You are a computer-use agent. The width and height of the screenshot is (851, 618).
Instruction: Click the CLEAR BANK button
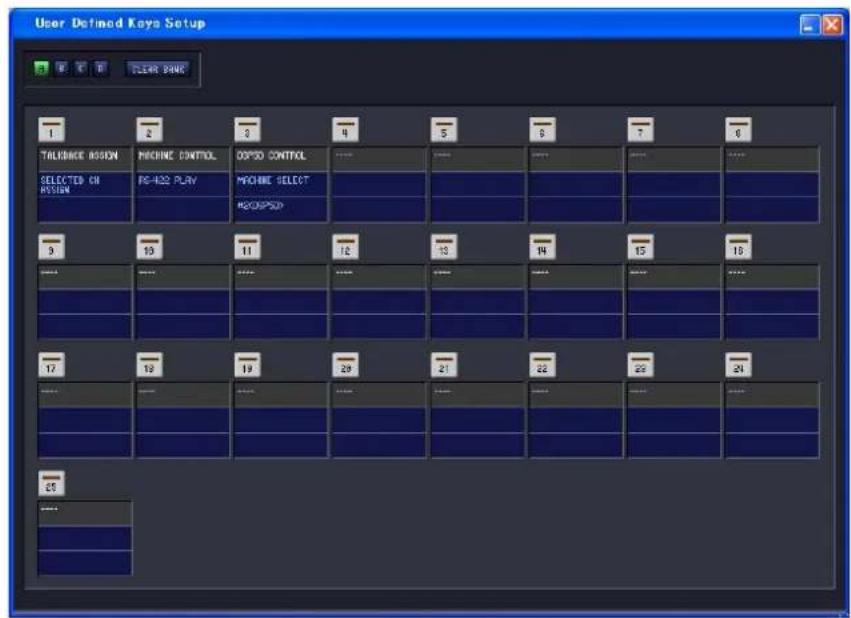(158, 69)
